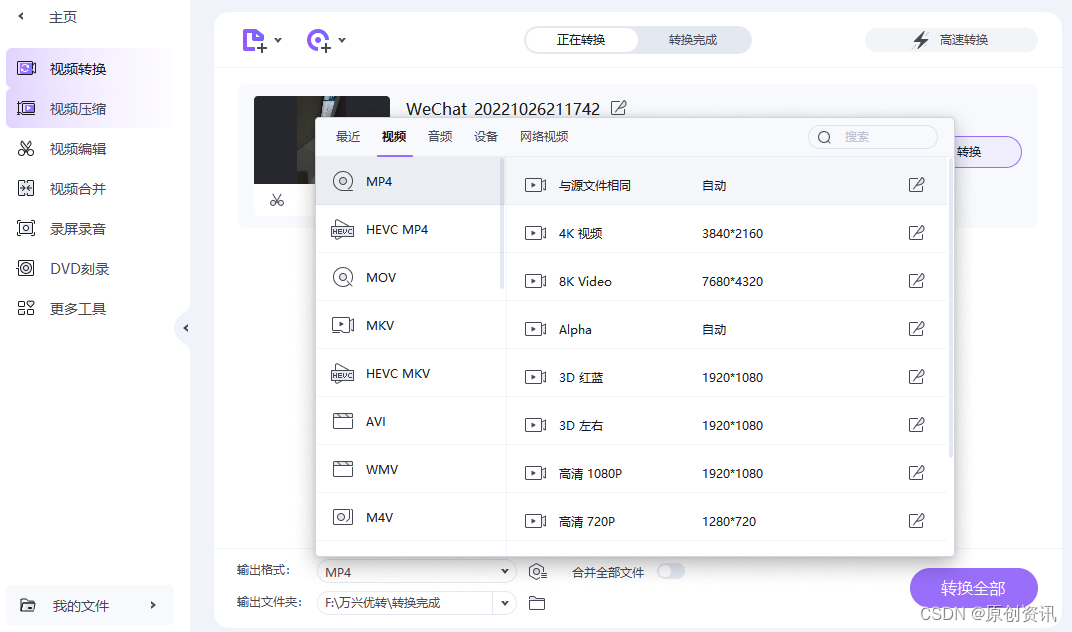This screenshot has width=1072, height=632.
Task: Open conversion settings via gear icon
Action: click(537, 571)
